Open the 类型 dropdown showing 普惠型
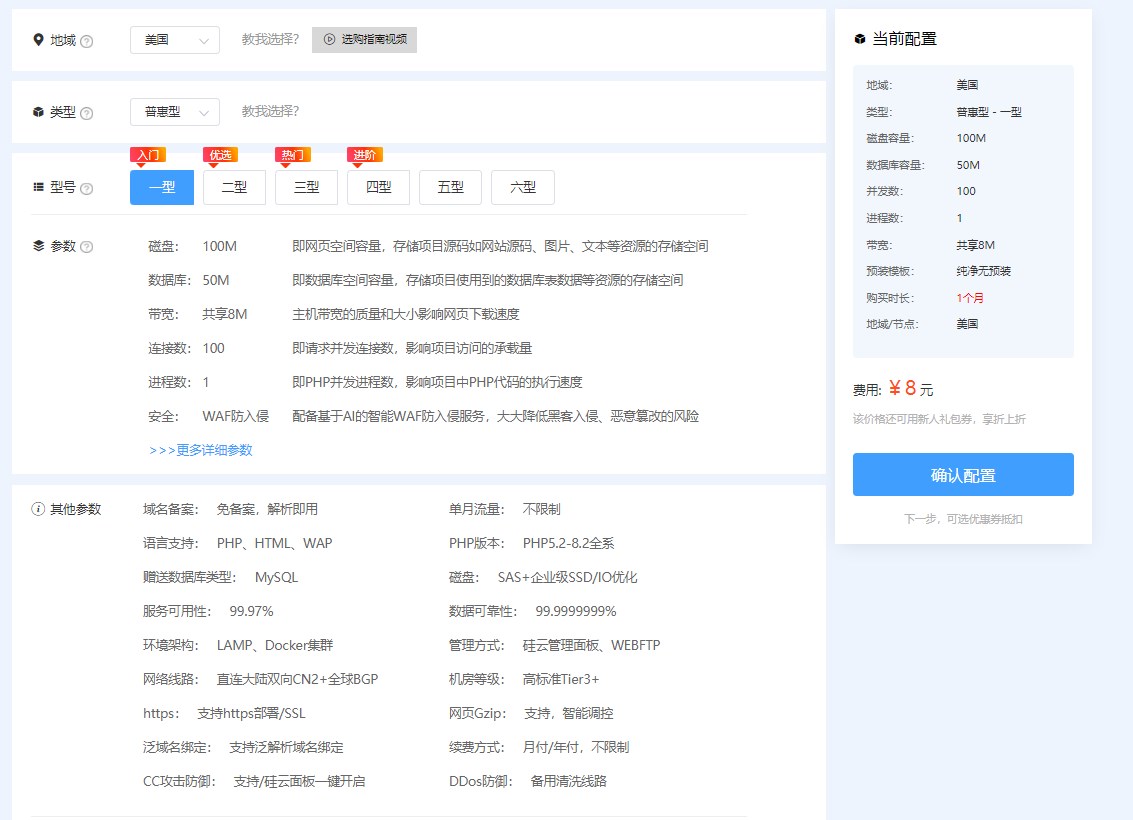This screenshot has width=1133, height=820. point(174,112)
